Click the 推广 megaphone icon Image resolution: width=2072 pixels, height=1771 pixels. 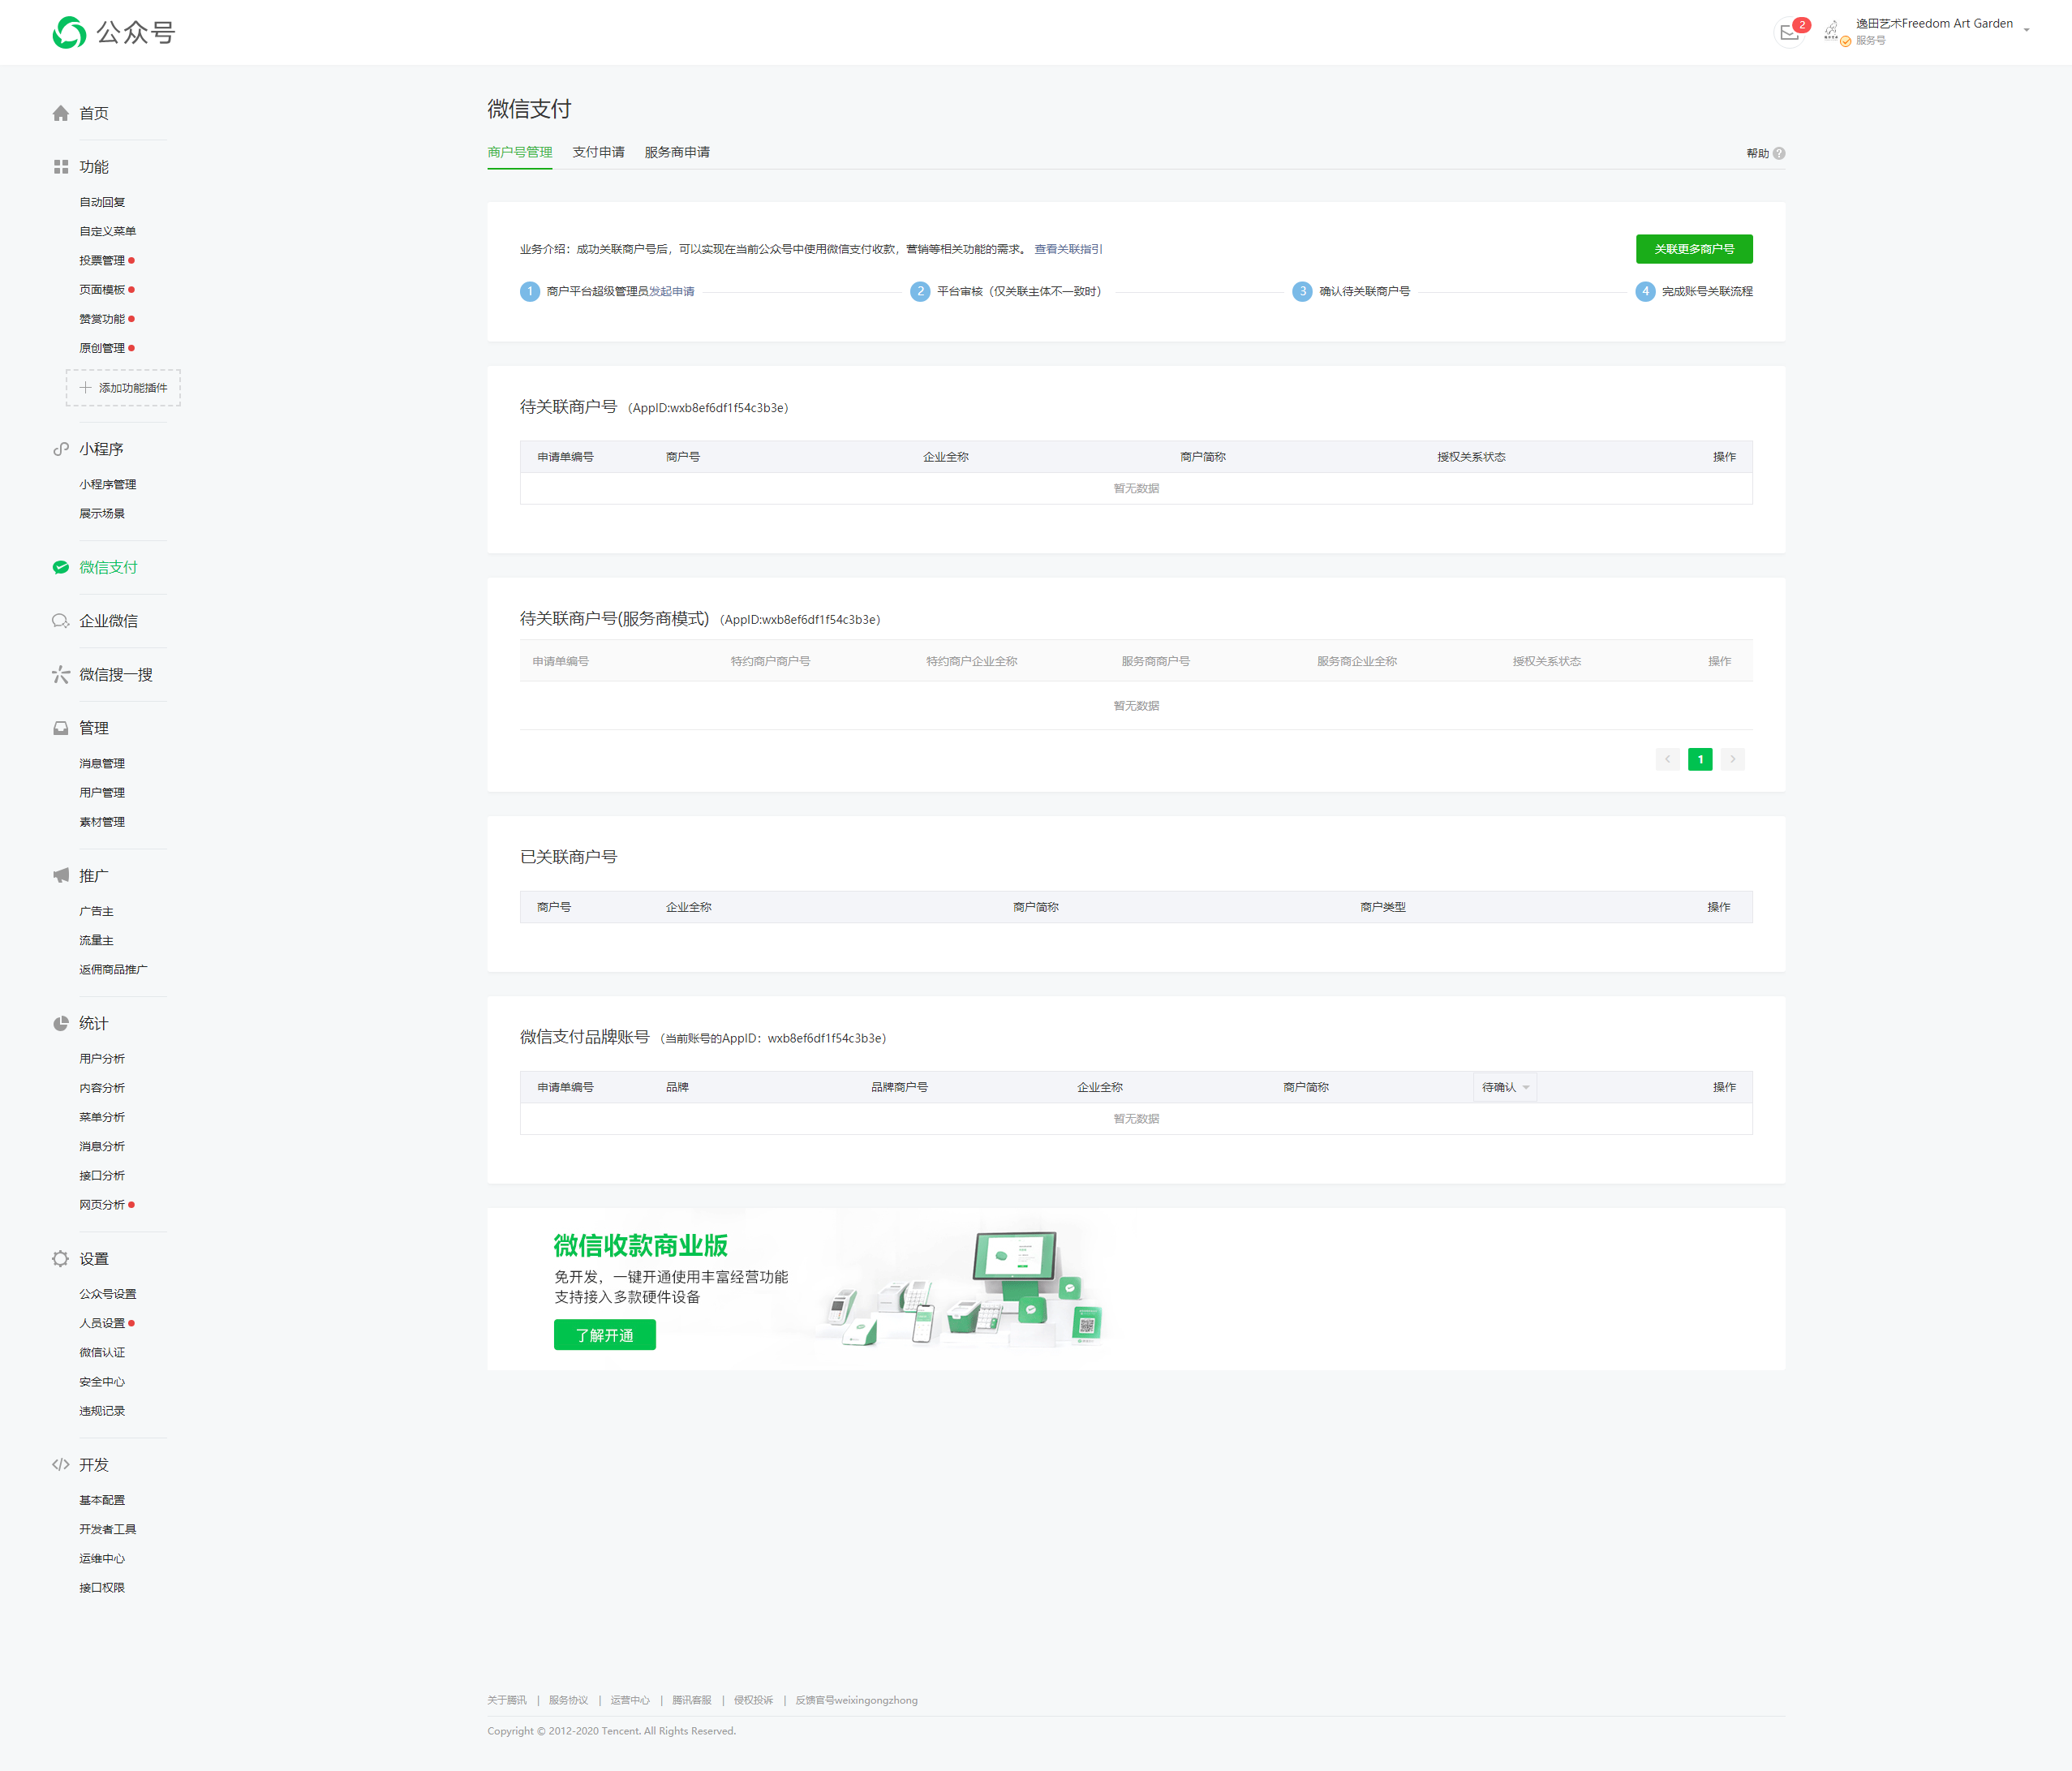(61, 876)
